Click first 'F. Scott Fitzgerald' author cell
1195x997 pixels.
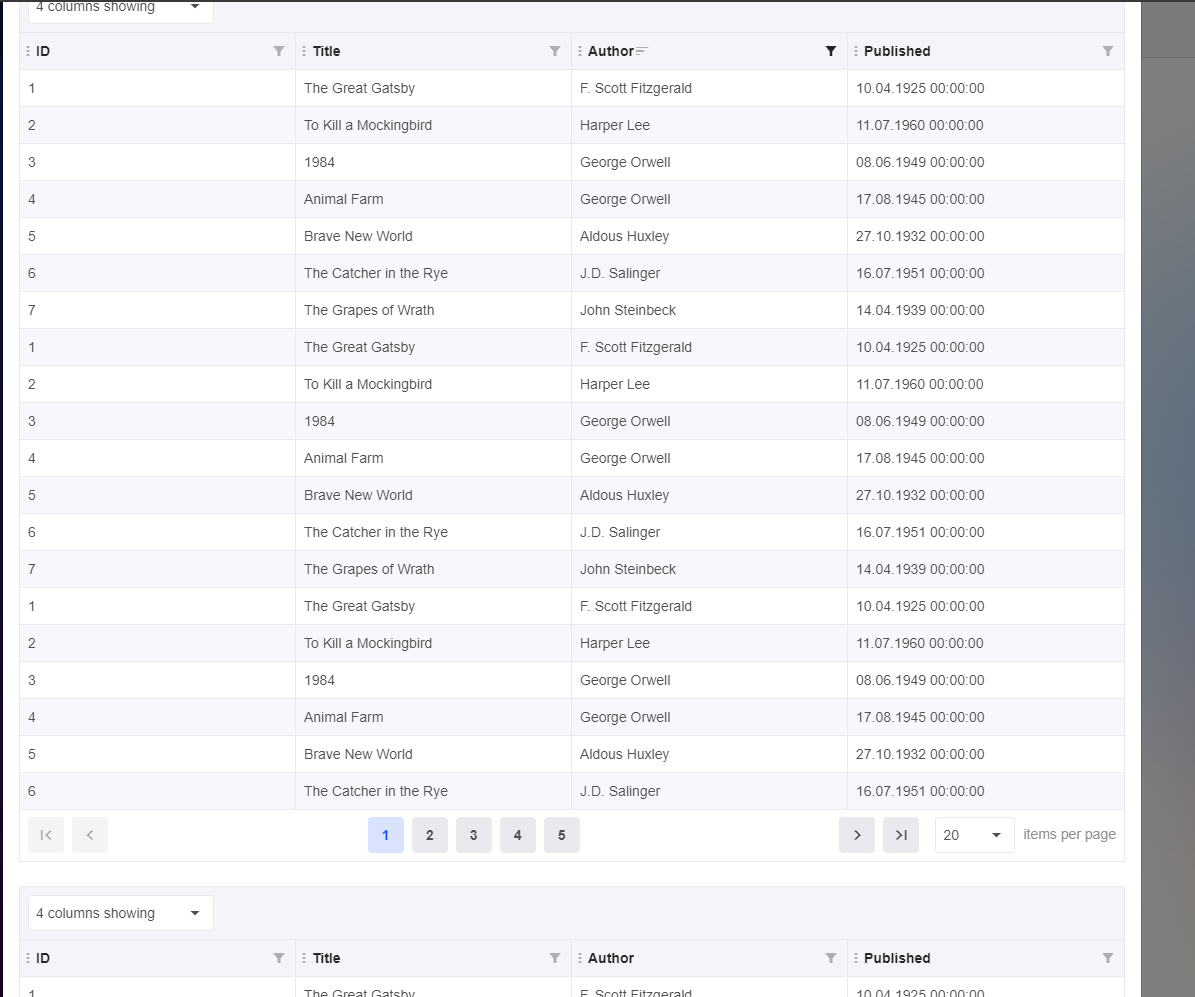pos(710,88)
